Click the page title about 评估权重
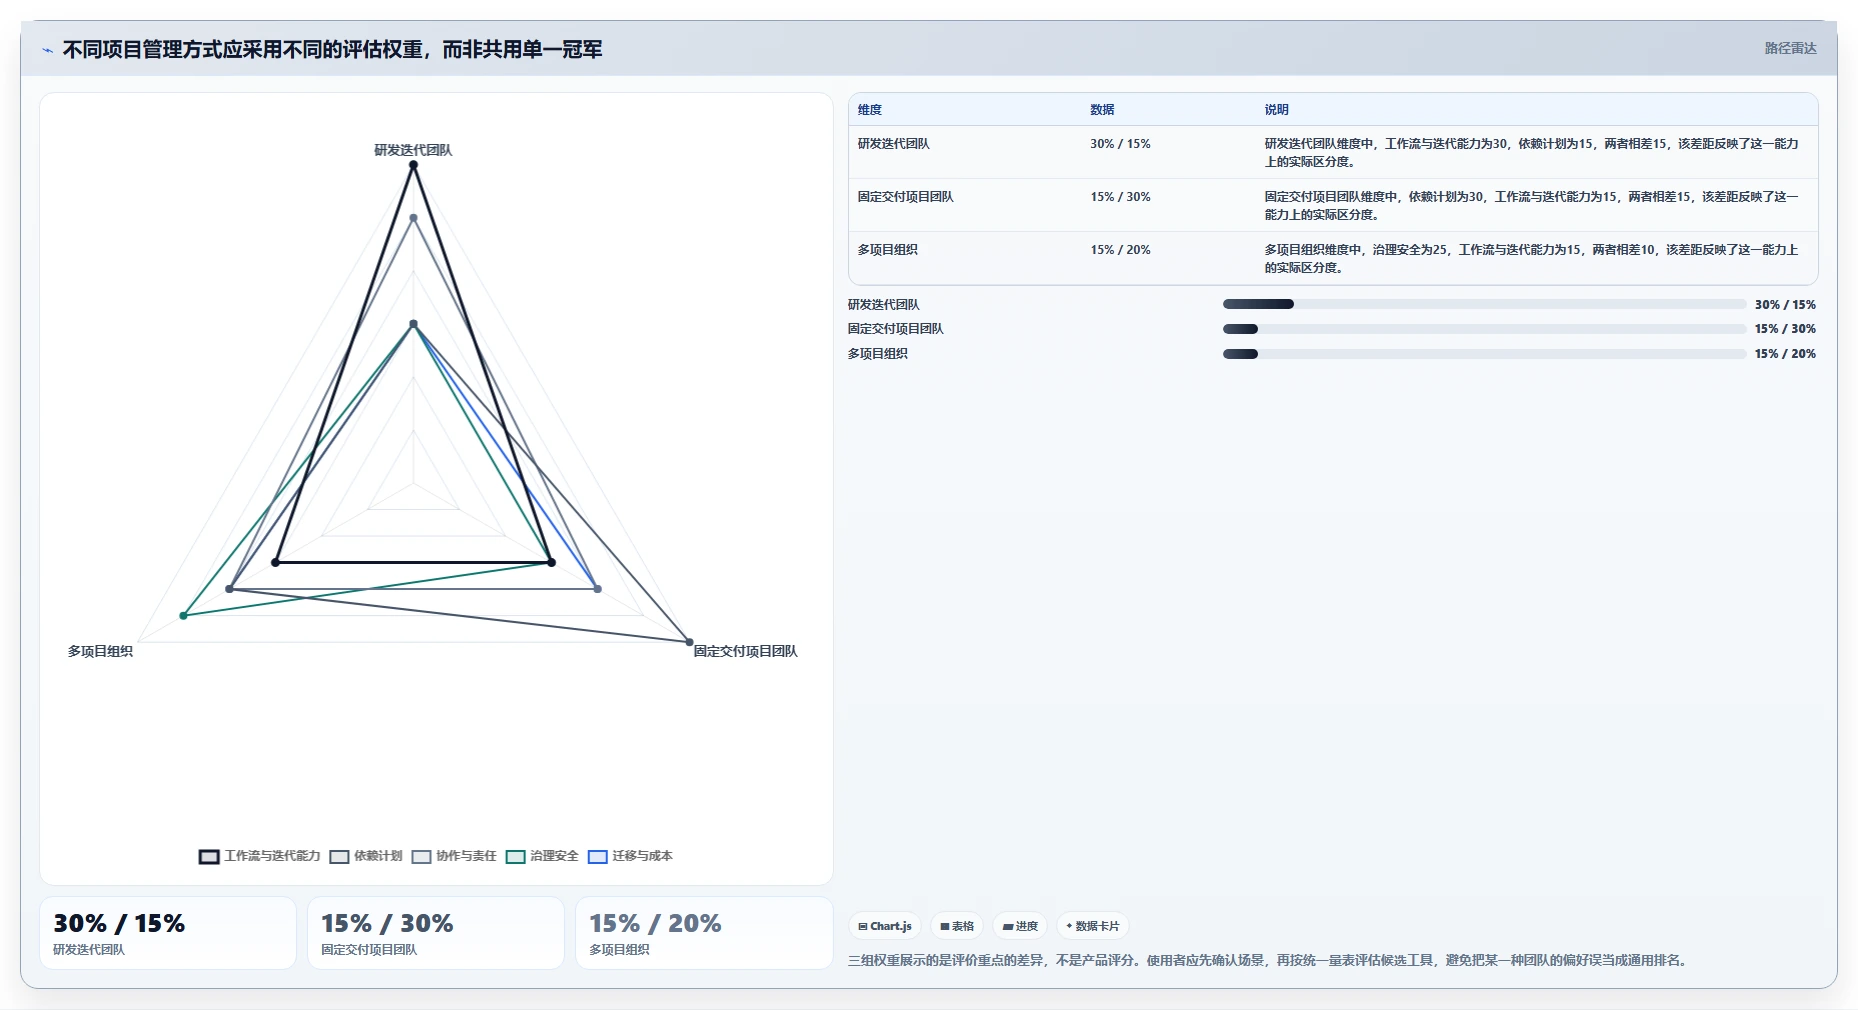 coord(332,49)
